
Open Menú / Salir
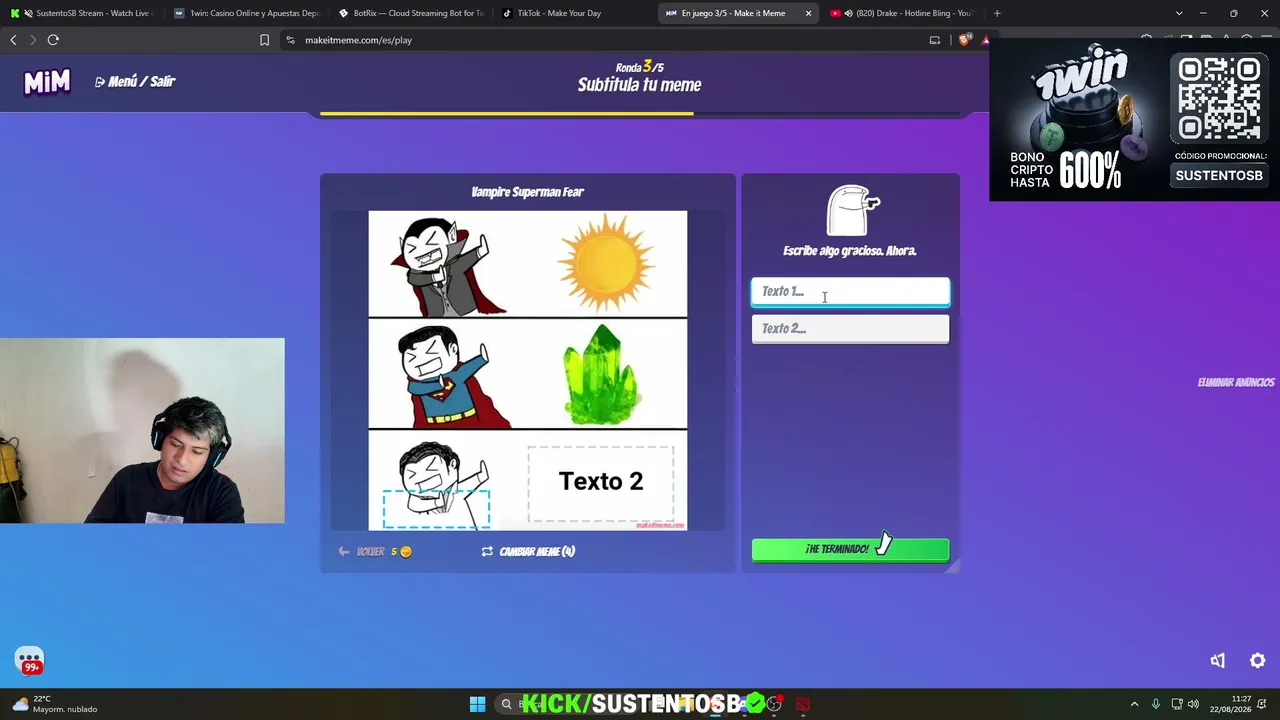pyautogui.click(x=135, y=82)
